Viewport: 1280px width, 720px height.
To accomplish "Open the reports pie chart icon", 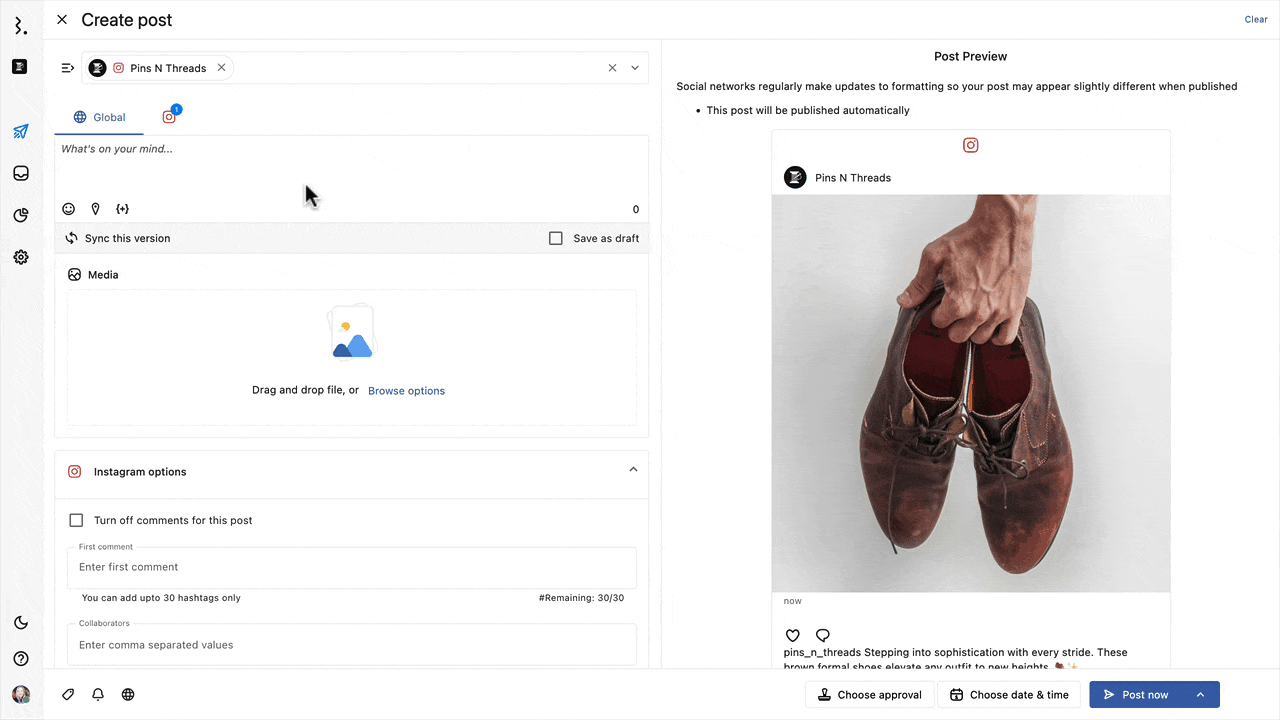I will point(21,215).
